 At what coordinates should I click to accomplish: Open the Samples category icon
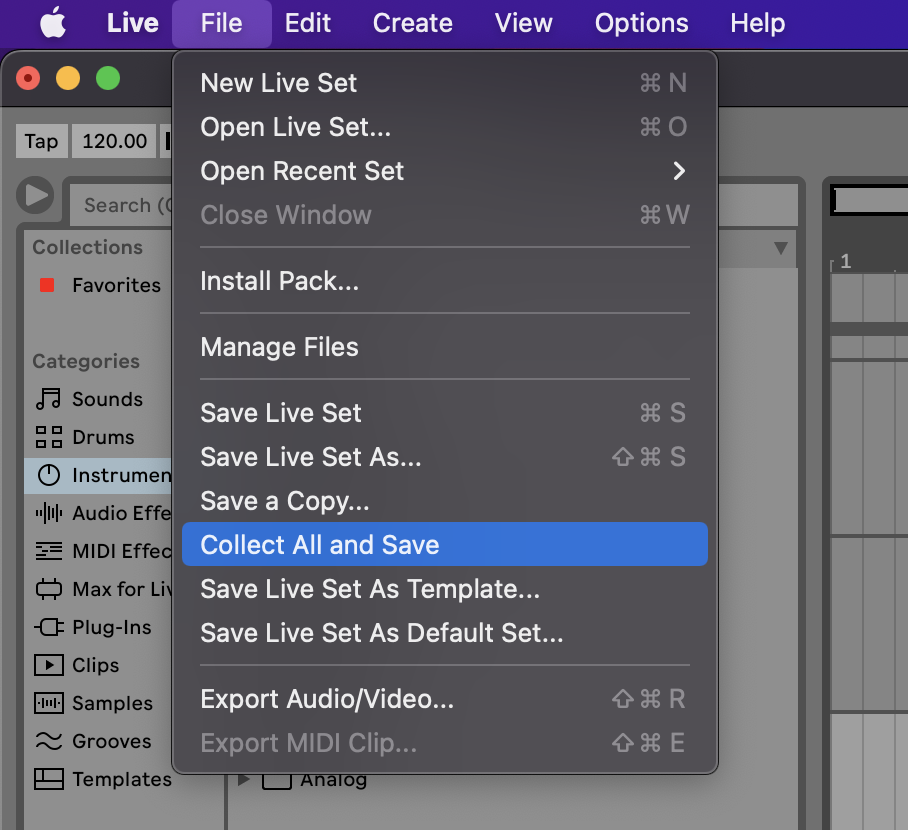[48, 703]
